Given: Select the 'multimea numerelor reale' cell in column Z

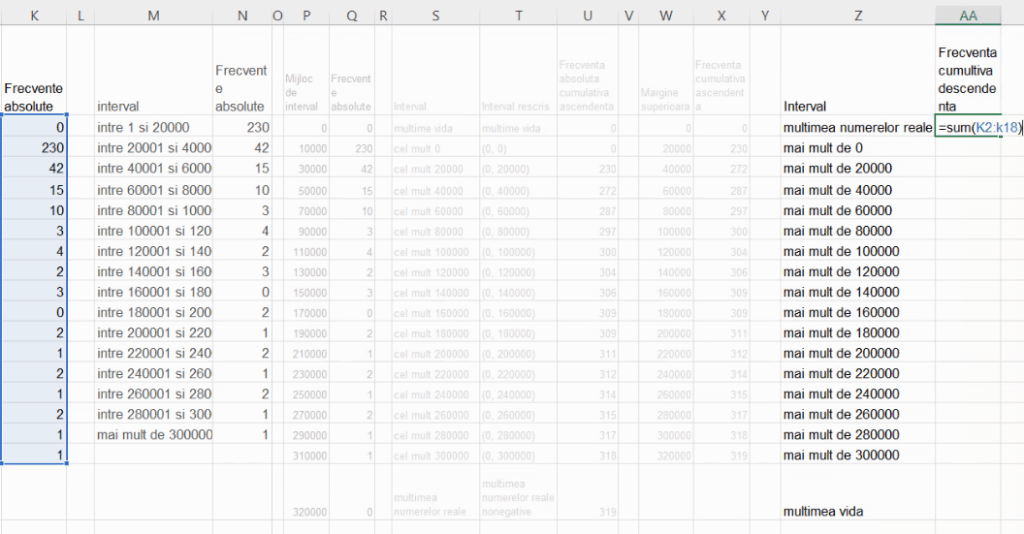Looking at the screenshot, I should 857,128.
